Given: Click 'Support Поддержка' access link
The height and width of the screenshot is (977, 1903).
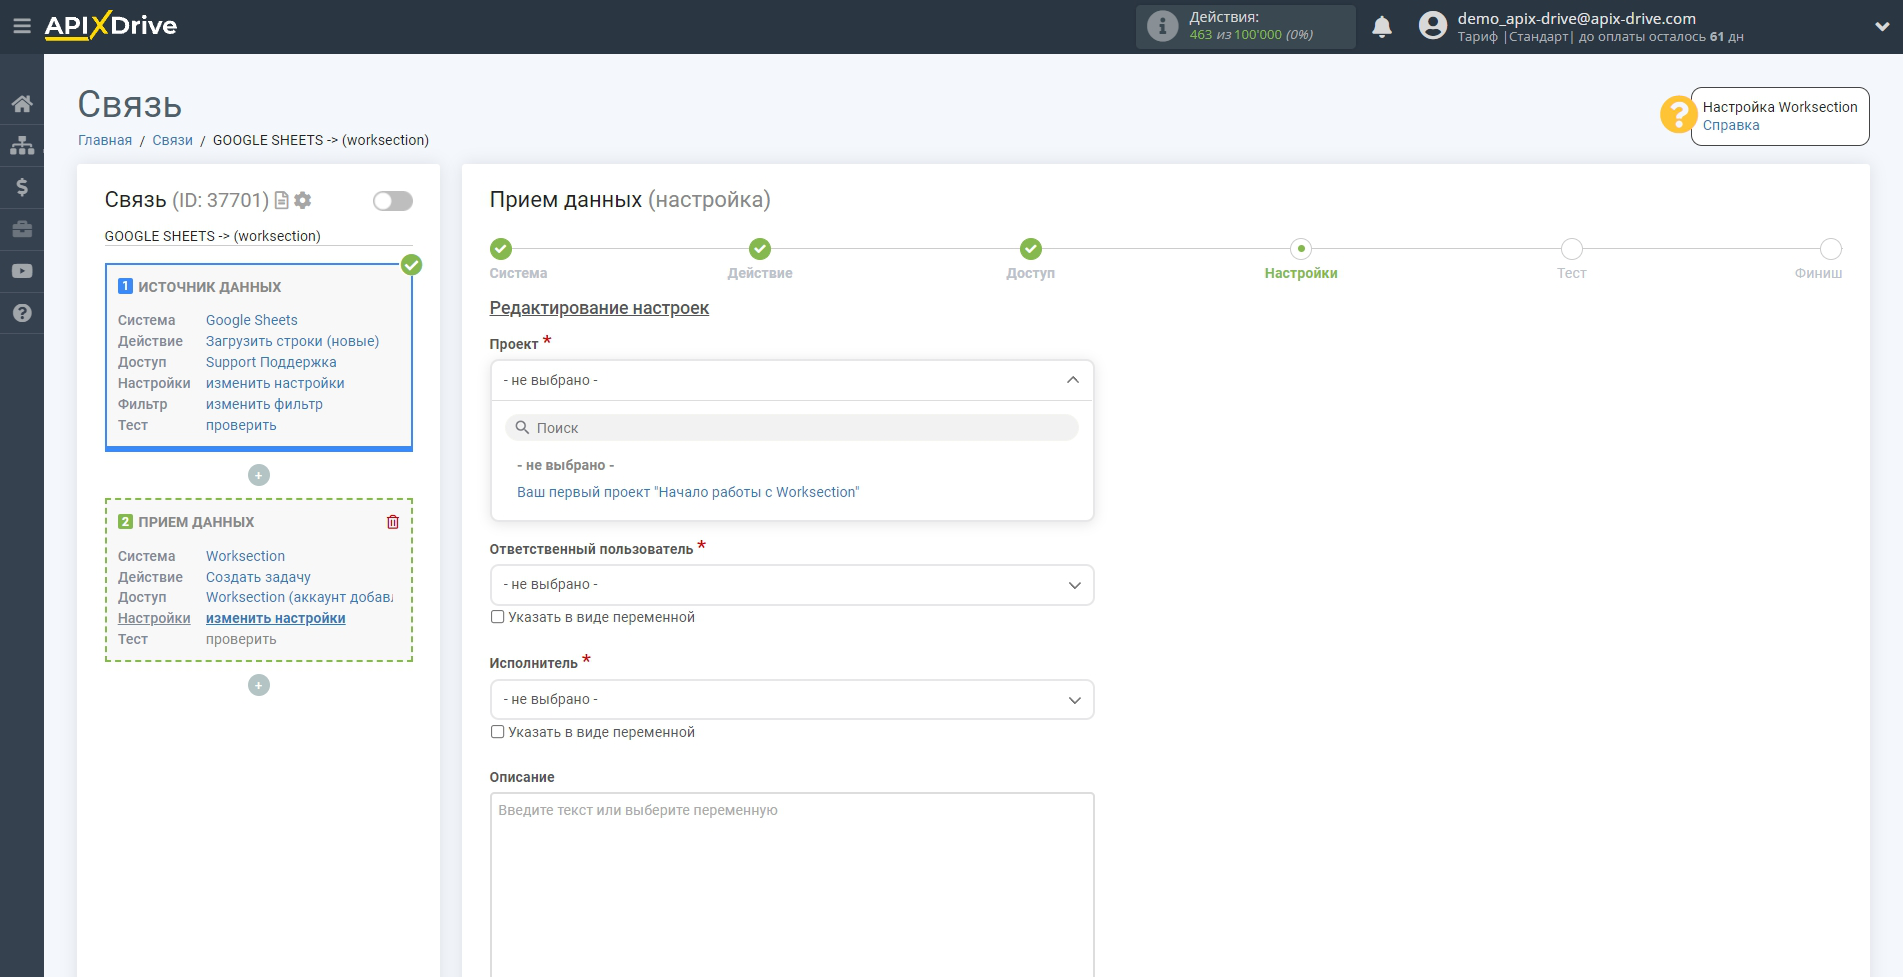Looking at the screenshot, I should (x=271, y=362).
